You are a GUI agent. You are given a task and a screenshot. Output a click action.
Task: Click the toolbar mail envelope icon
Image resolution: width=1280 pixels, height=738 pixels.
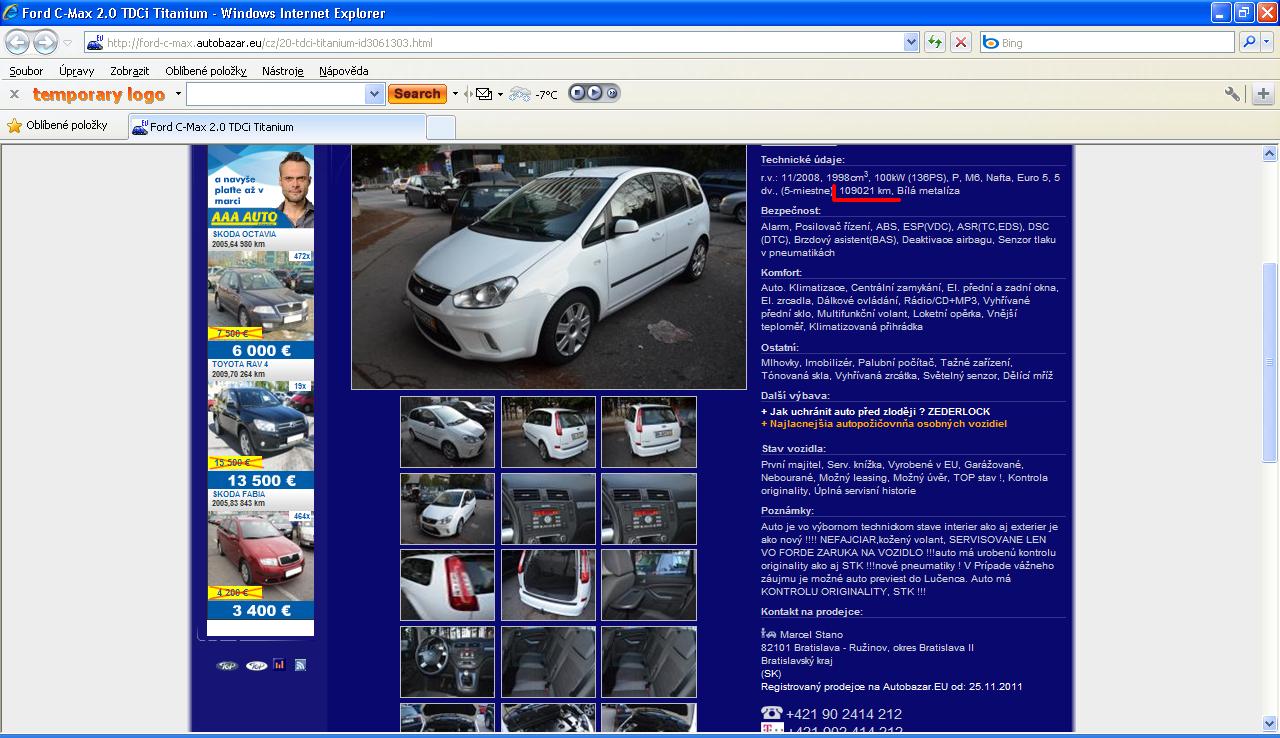(x=484, y=94)
